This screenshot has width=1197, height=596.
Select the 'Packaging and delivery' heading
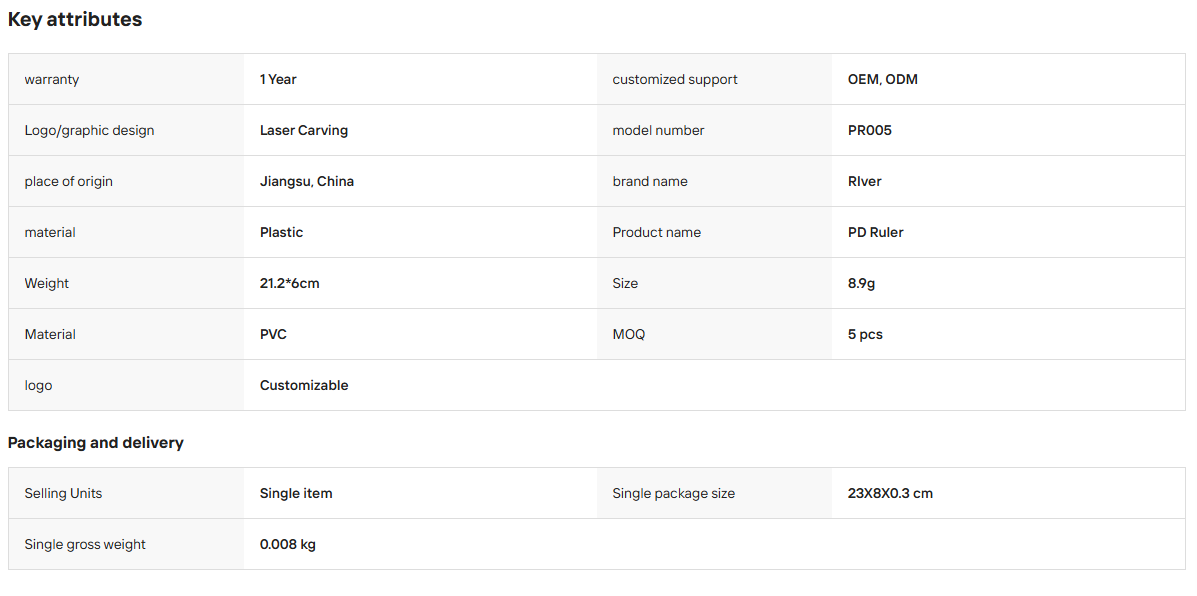pos(95,443)
